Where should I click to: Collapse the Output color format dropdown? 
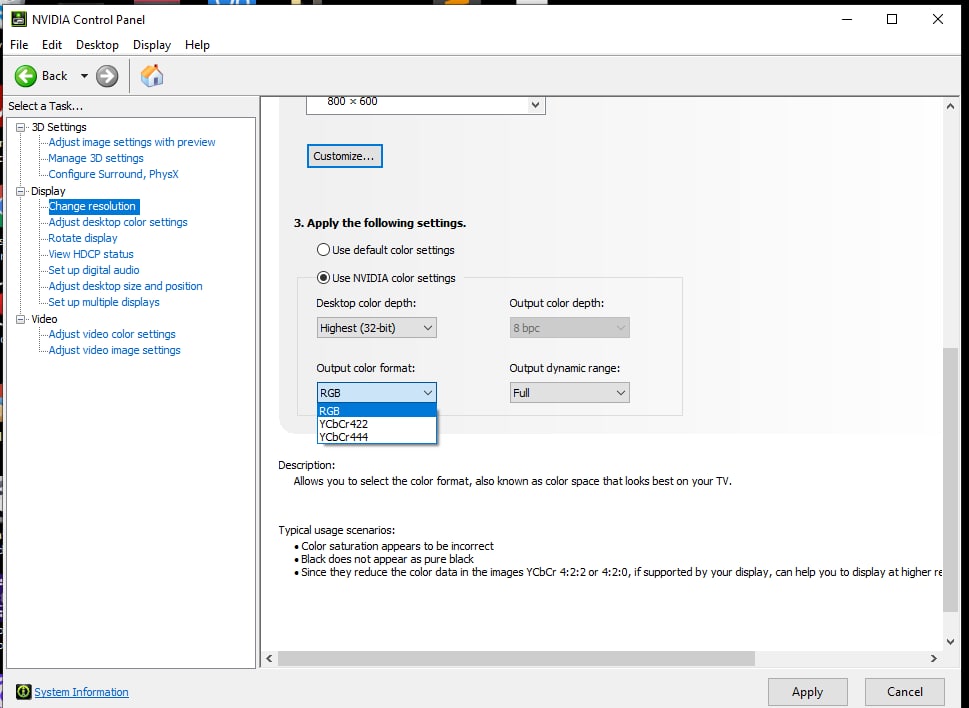[x=376, y=392]
